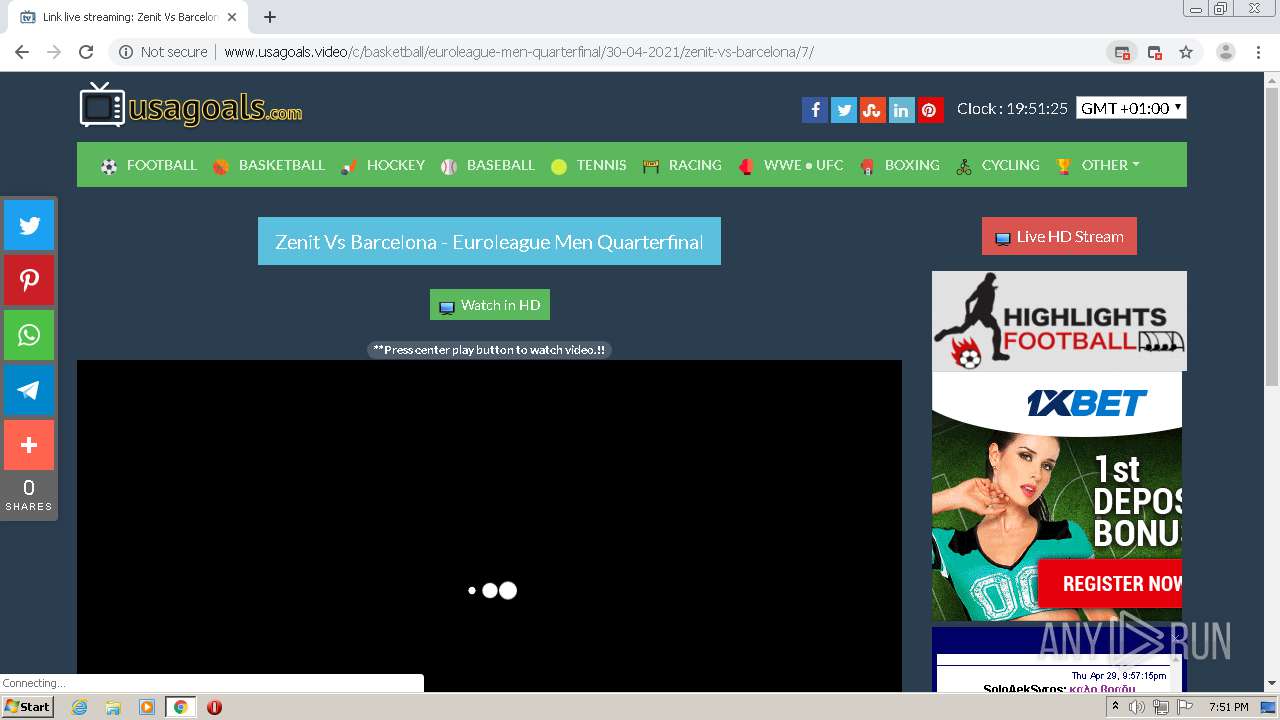This screenshot has width=1280, height=720.
Task: Open the HOCKEY menu
Action: point(383,165)
